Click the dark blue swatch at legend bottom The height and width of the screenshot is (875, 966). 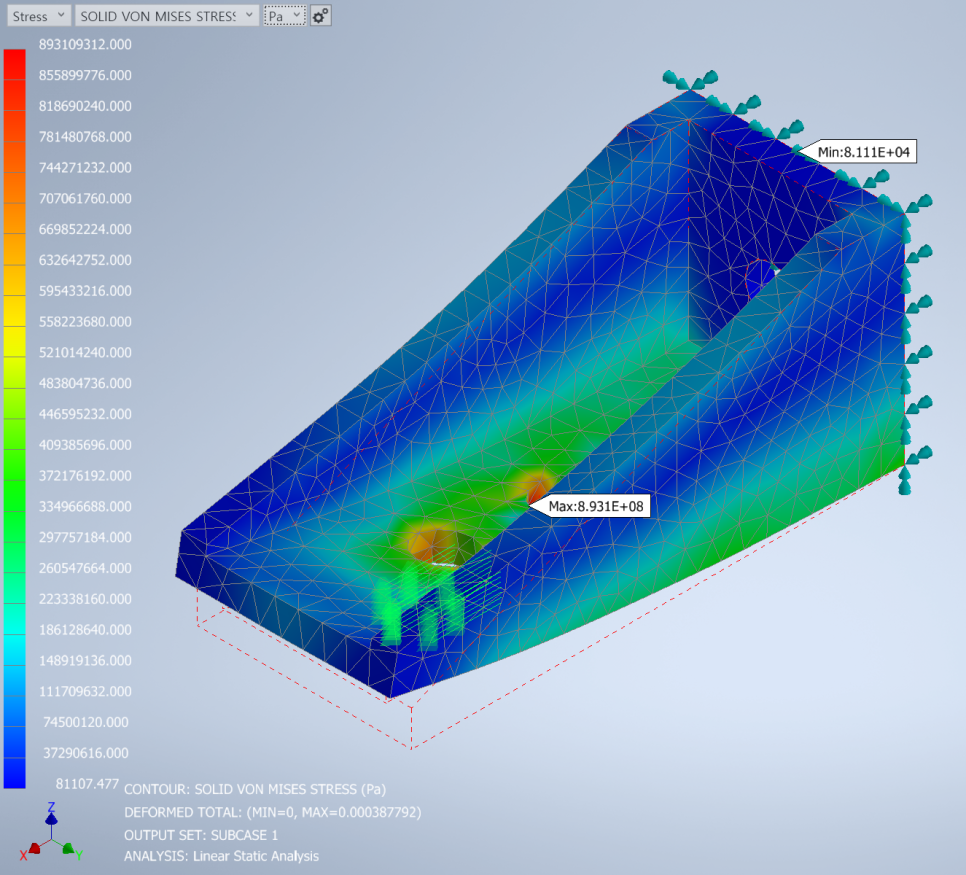[x=14, y=770]
